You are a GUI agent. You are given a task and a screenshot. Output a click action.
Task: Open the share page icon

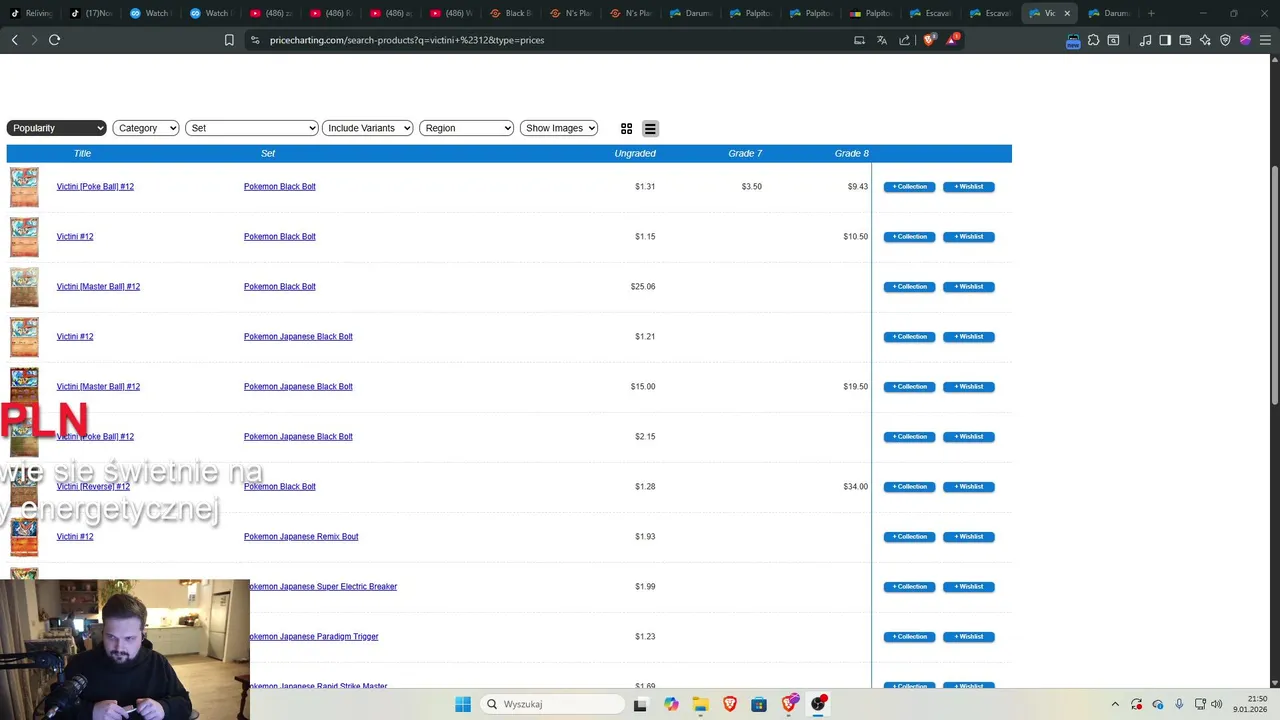[x=904, y=40]
